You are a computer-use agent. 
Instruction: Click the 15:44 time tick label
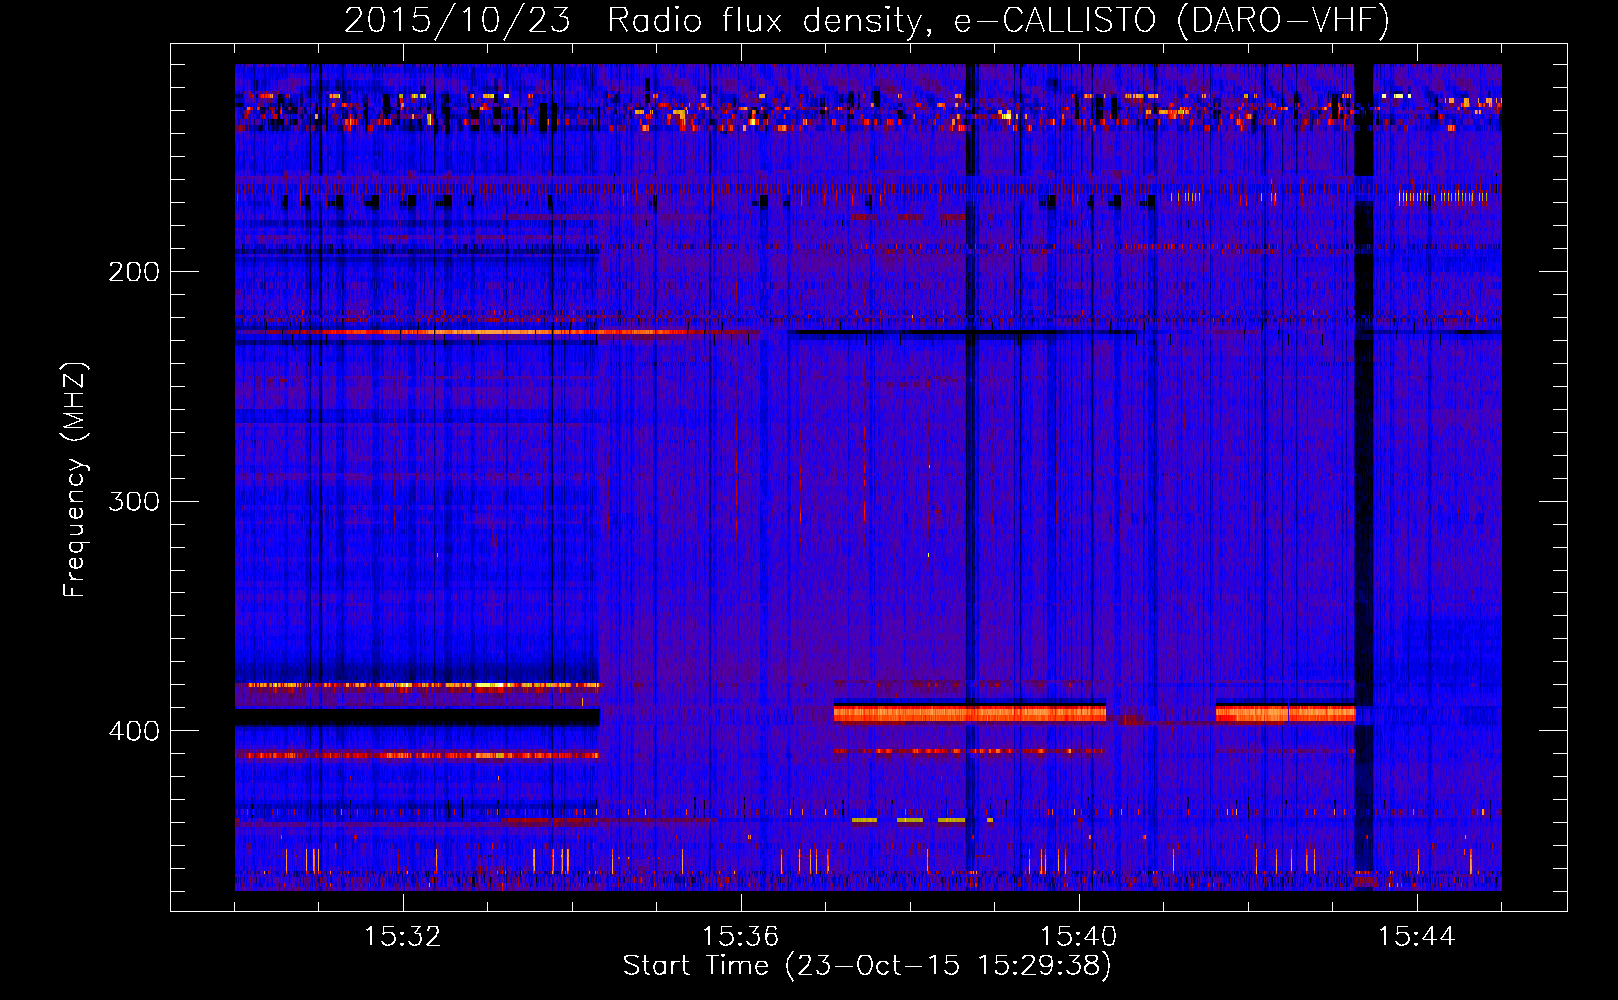click(1417, 937)
